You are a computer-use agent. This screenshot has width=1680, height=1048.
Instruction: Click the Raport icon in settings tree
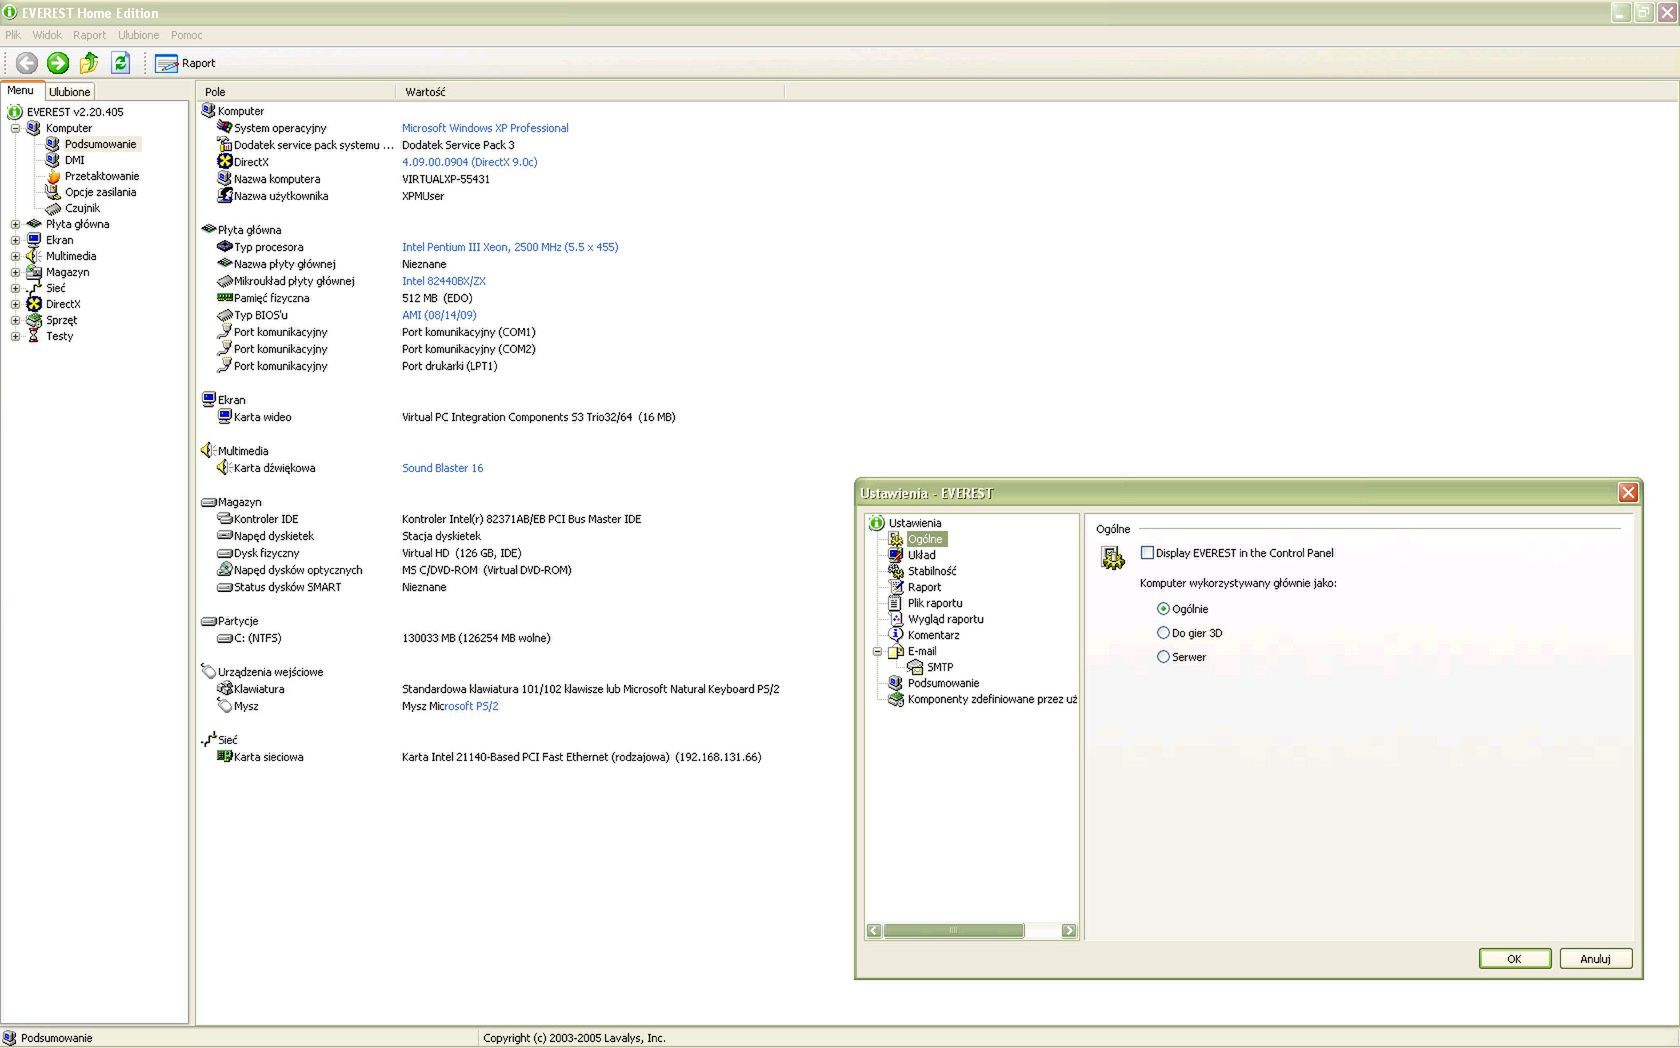tap(896, 587)
